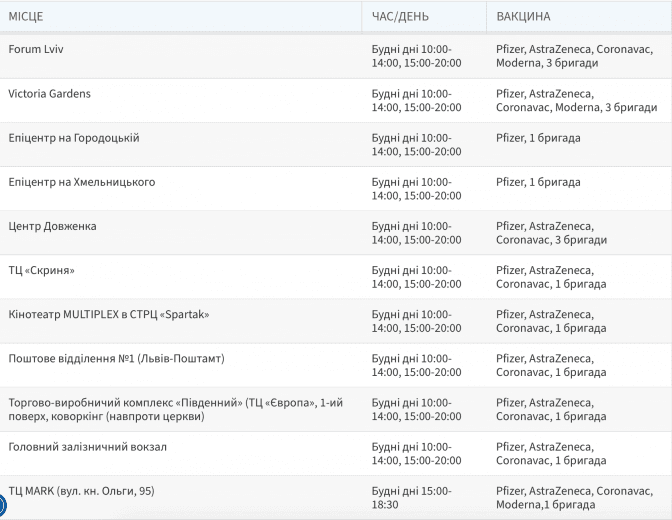Select the Victoria Gardens row name

49,94
